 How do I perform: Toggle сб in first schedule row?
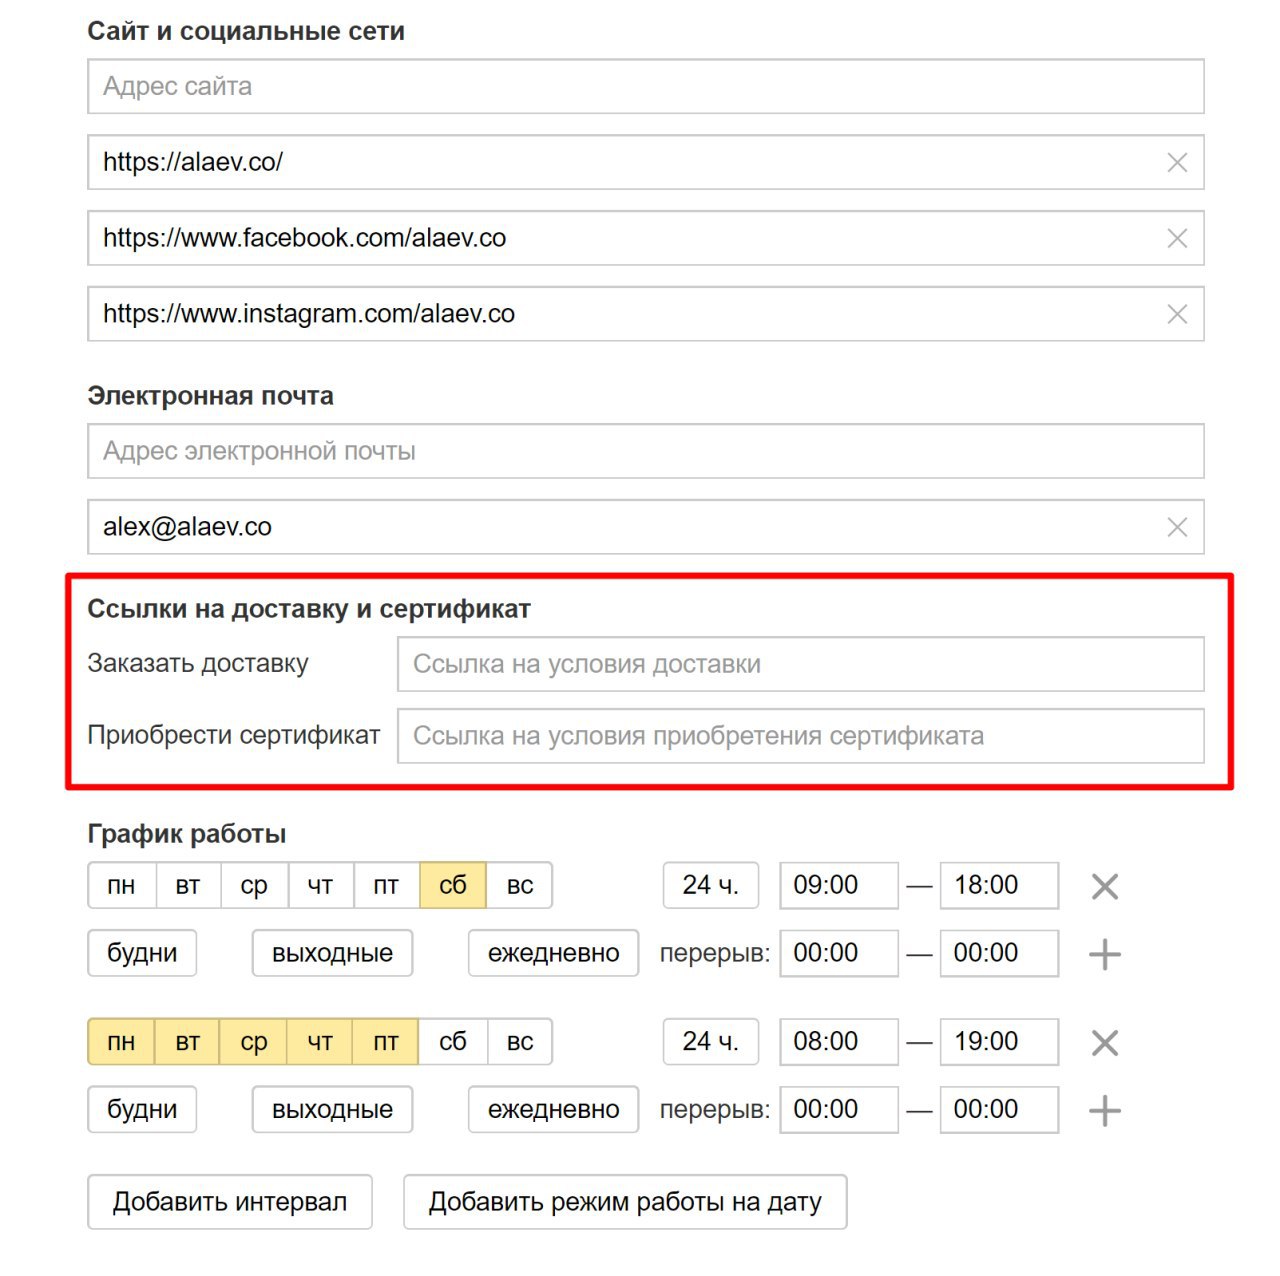point(453,885)
